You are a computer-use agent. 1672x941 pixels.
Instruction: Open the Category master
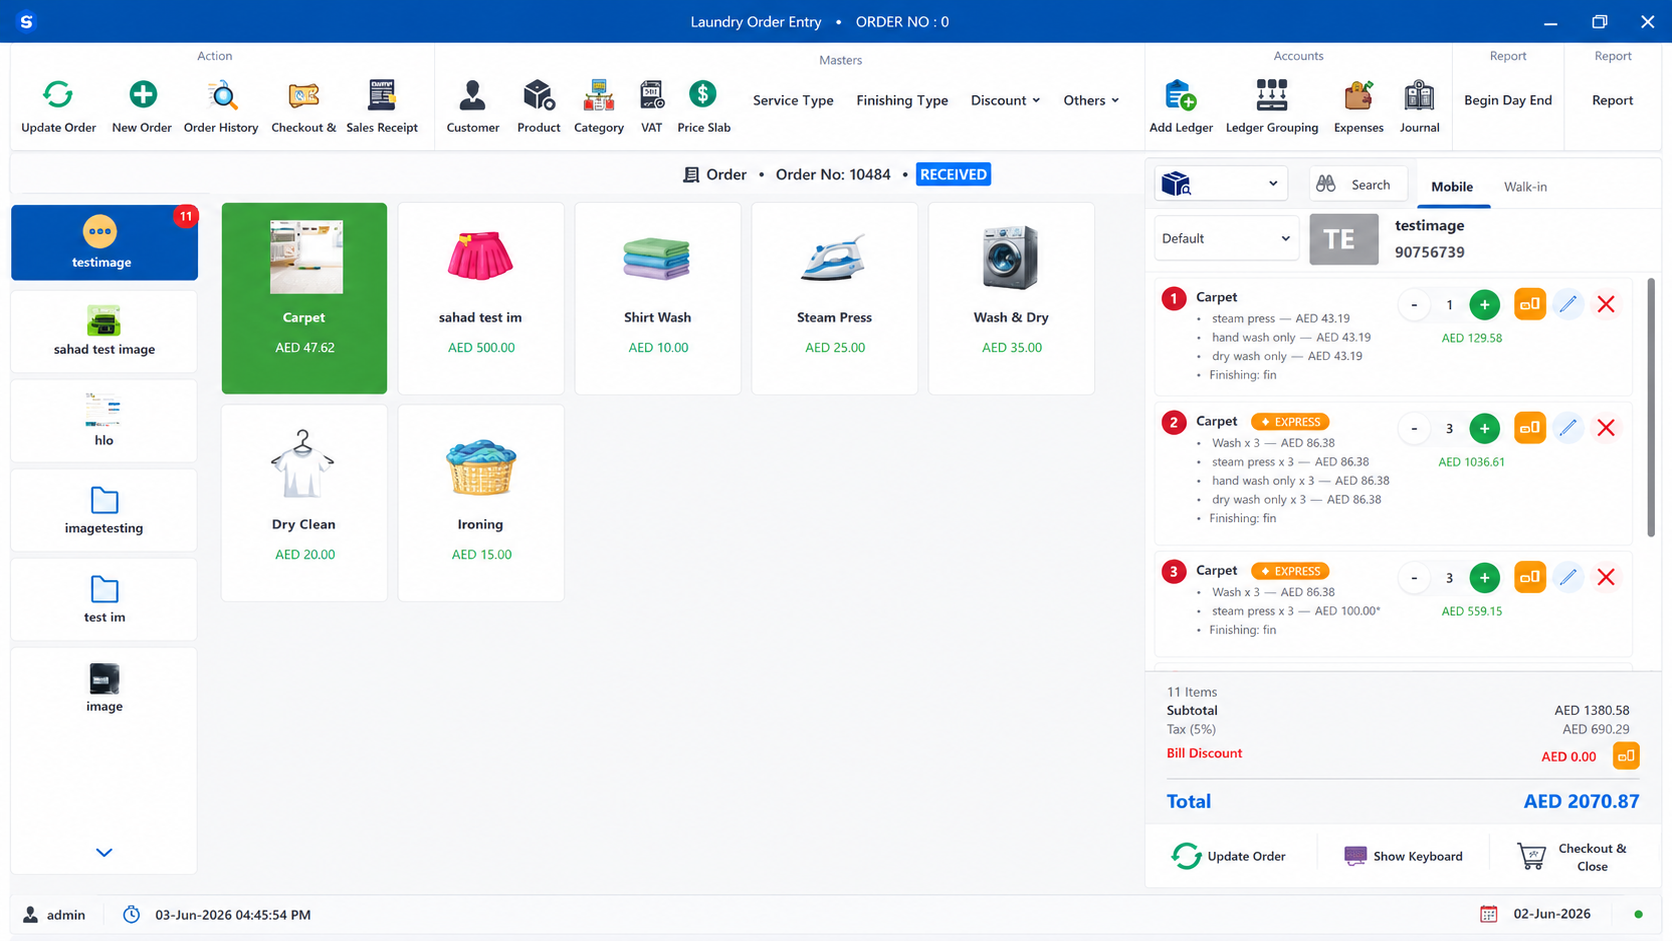click(599, 107)
